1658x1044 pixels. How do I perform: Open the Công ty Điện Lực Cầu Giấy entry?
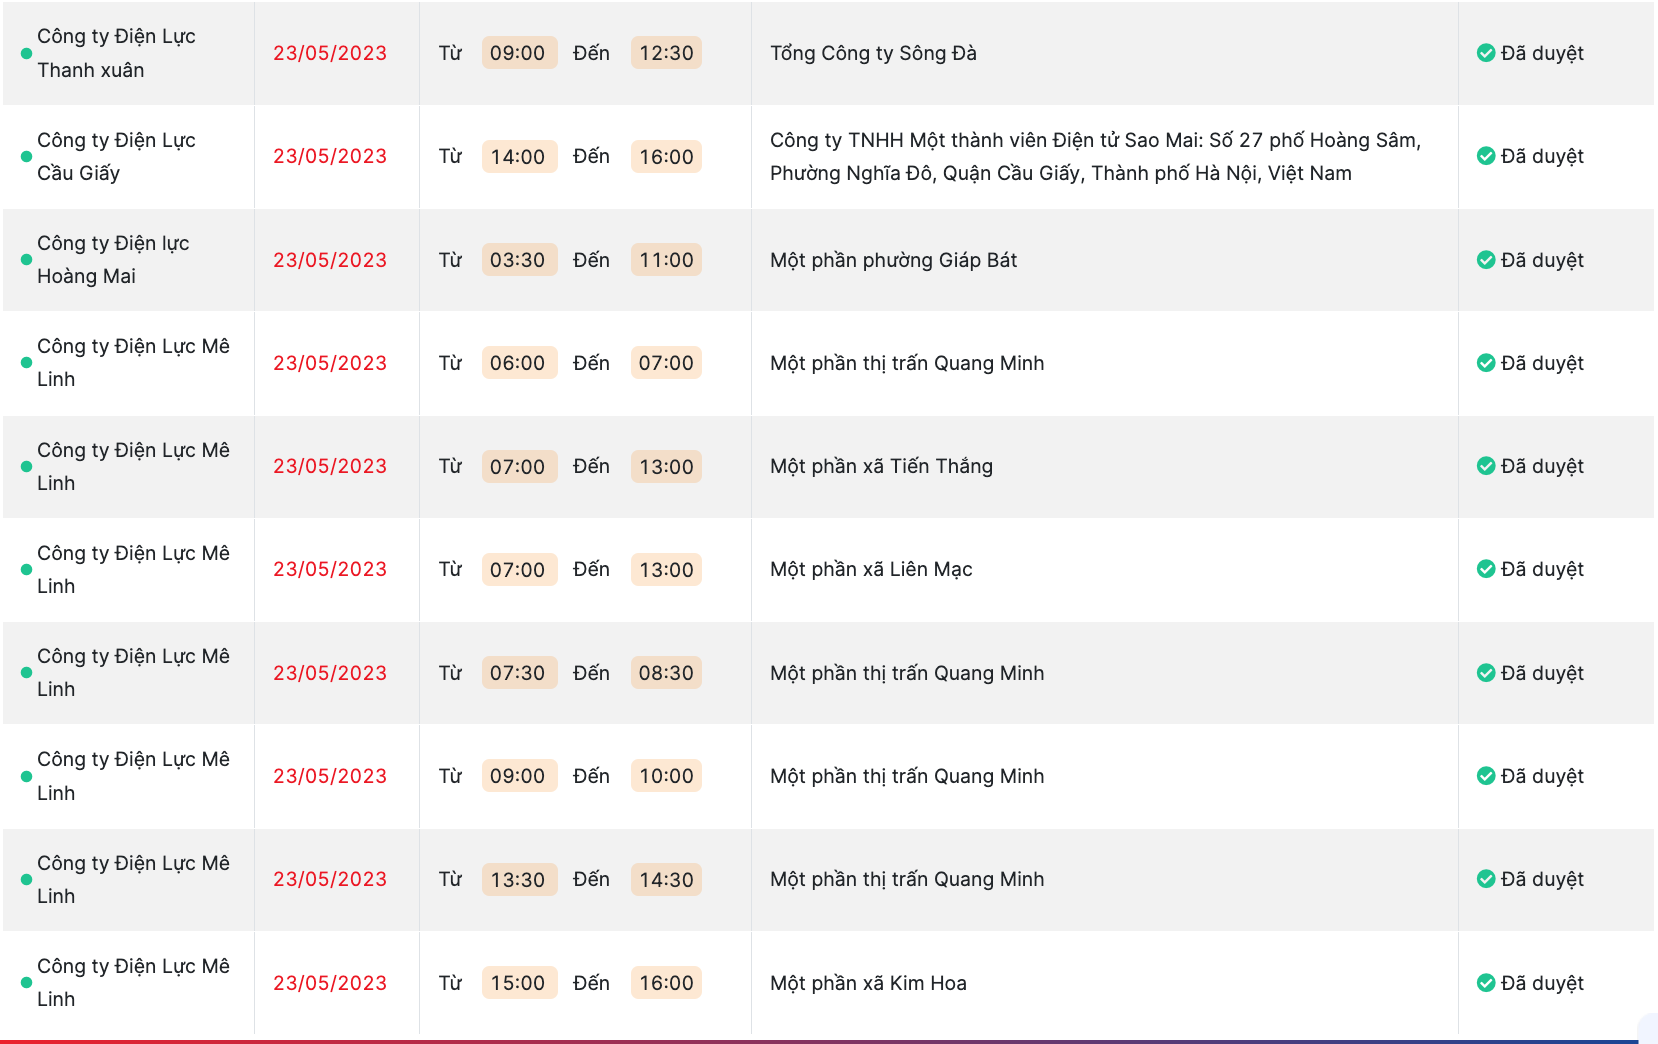coord(116,157)
